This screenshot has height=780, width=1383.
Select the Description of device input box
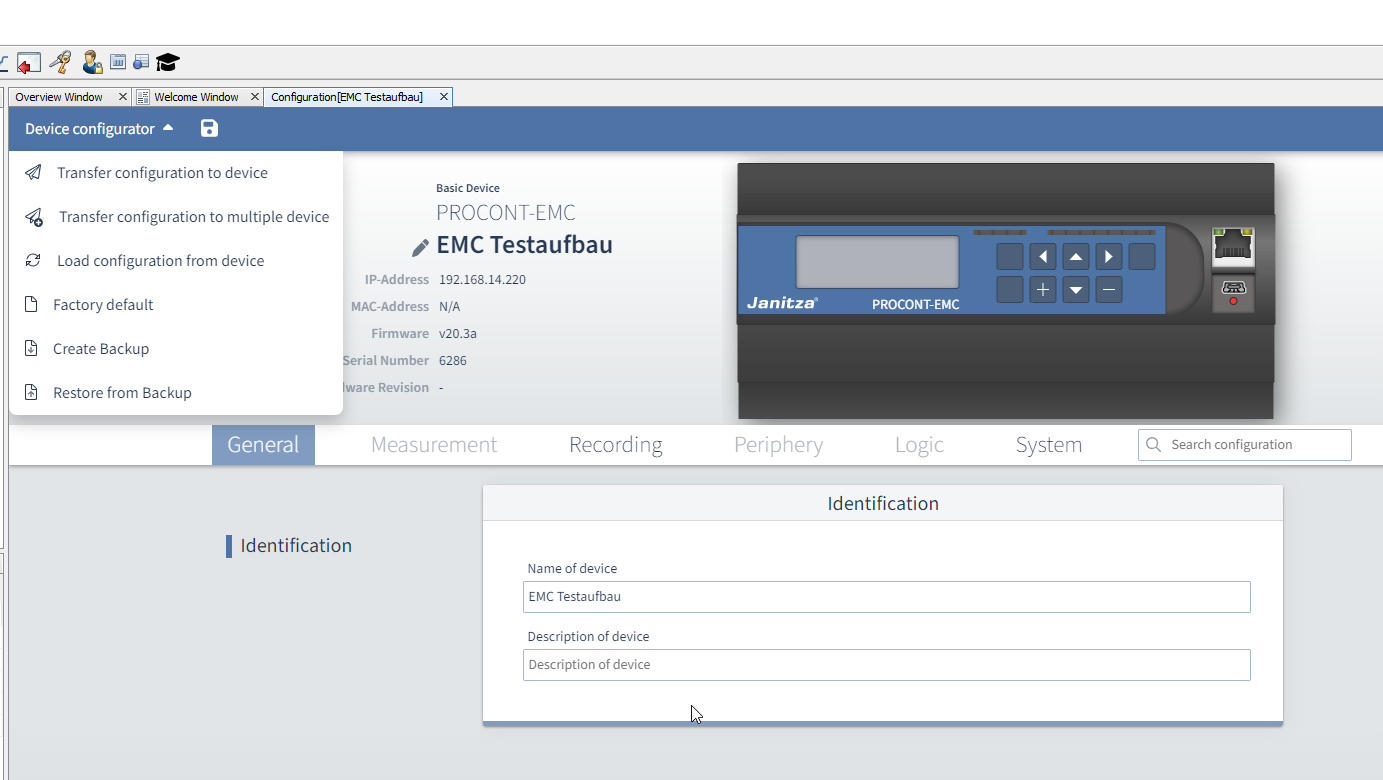pyautogui.click(x=886, y=664)
